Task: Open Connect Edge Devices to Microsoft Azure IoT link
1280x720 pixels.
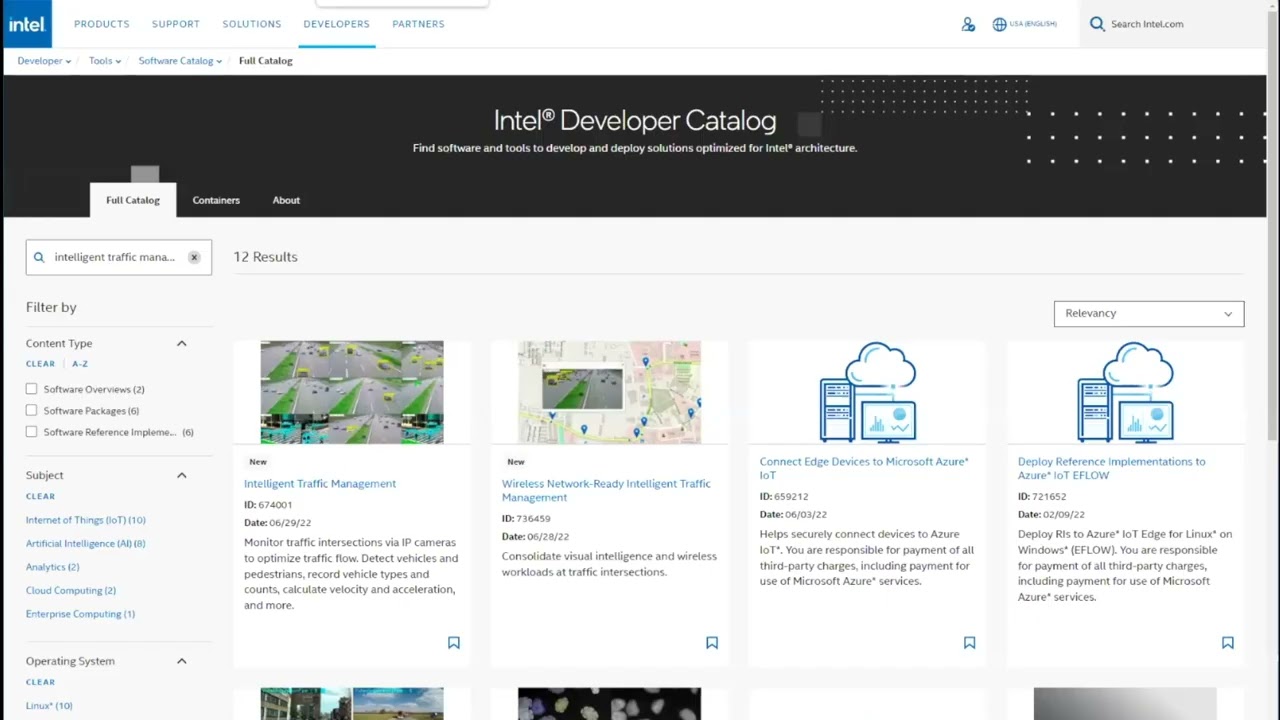Action: 864,468
